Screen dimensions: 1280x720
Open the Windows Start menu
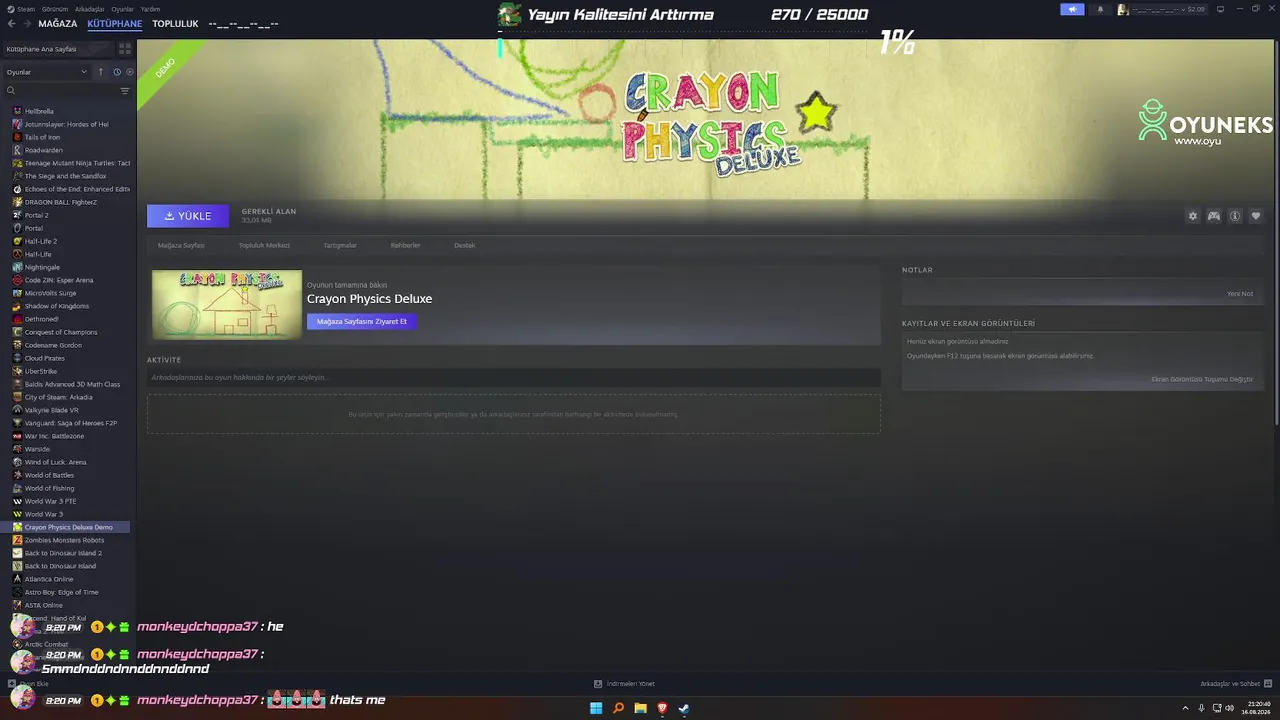click(596, 708)
